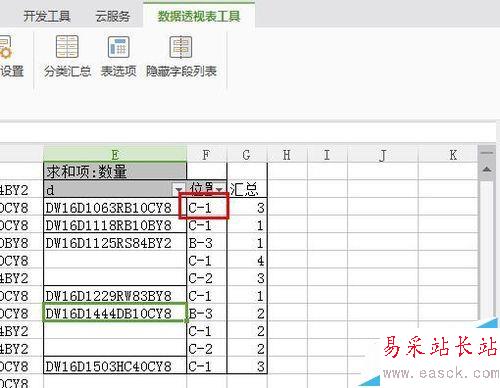Expand the d field filter dropdown

point(179,190)
